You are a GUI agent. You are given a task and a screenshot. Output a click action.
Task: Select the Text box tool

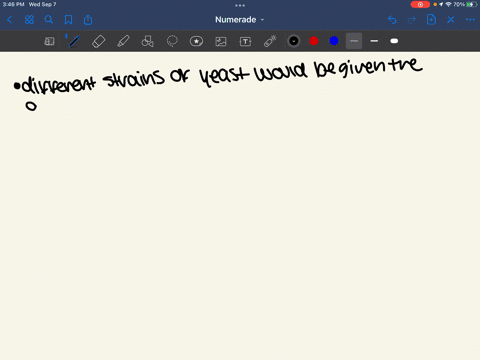click(x=245, y=41)
